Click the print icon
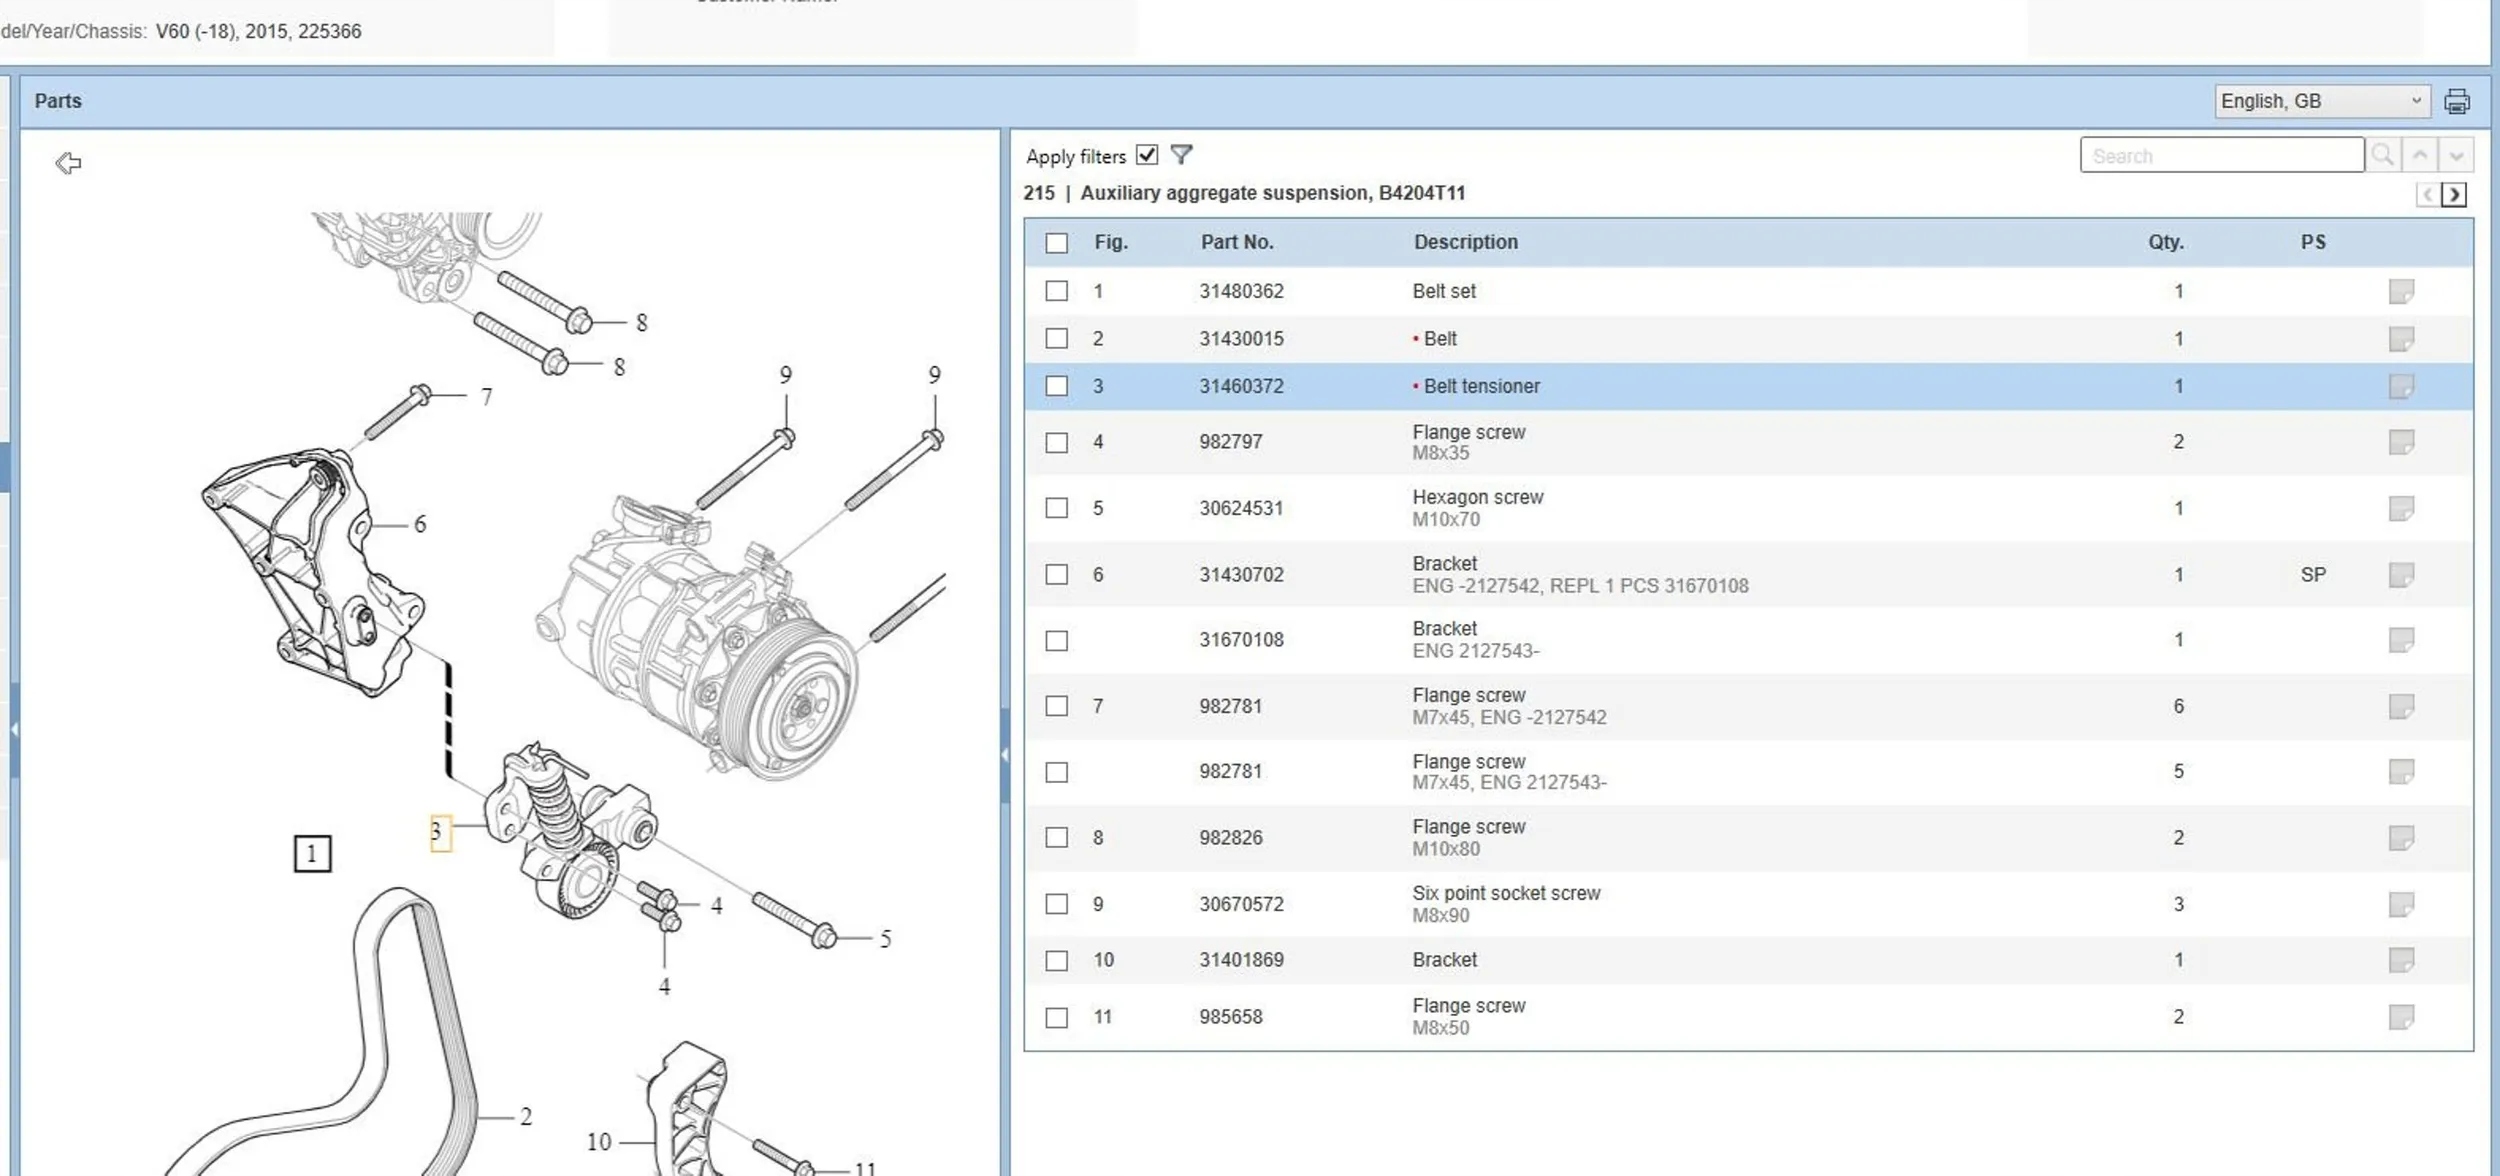 coord(2456,101)
